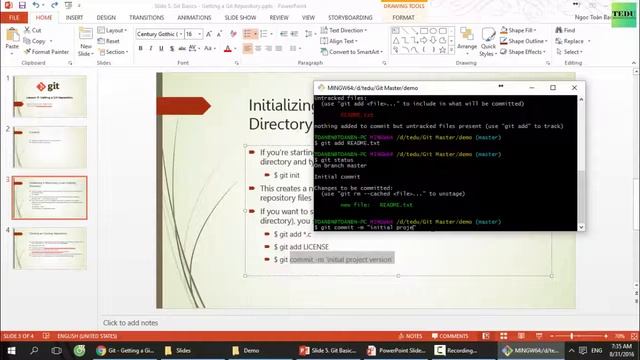
Task: Click to add notes area
Action: click(131, 323)
